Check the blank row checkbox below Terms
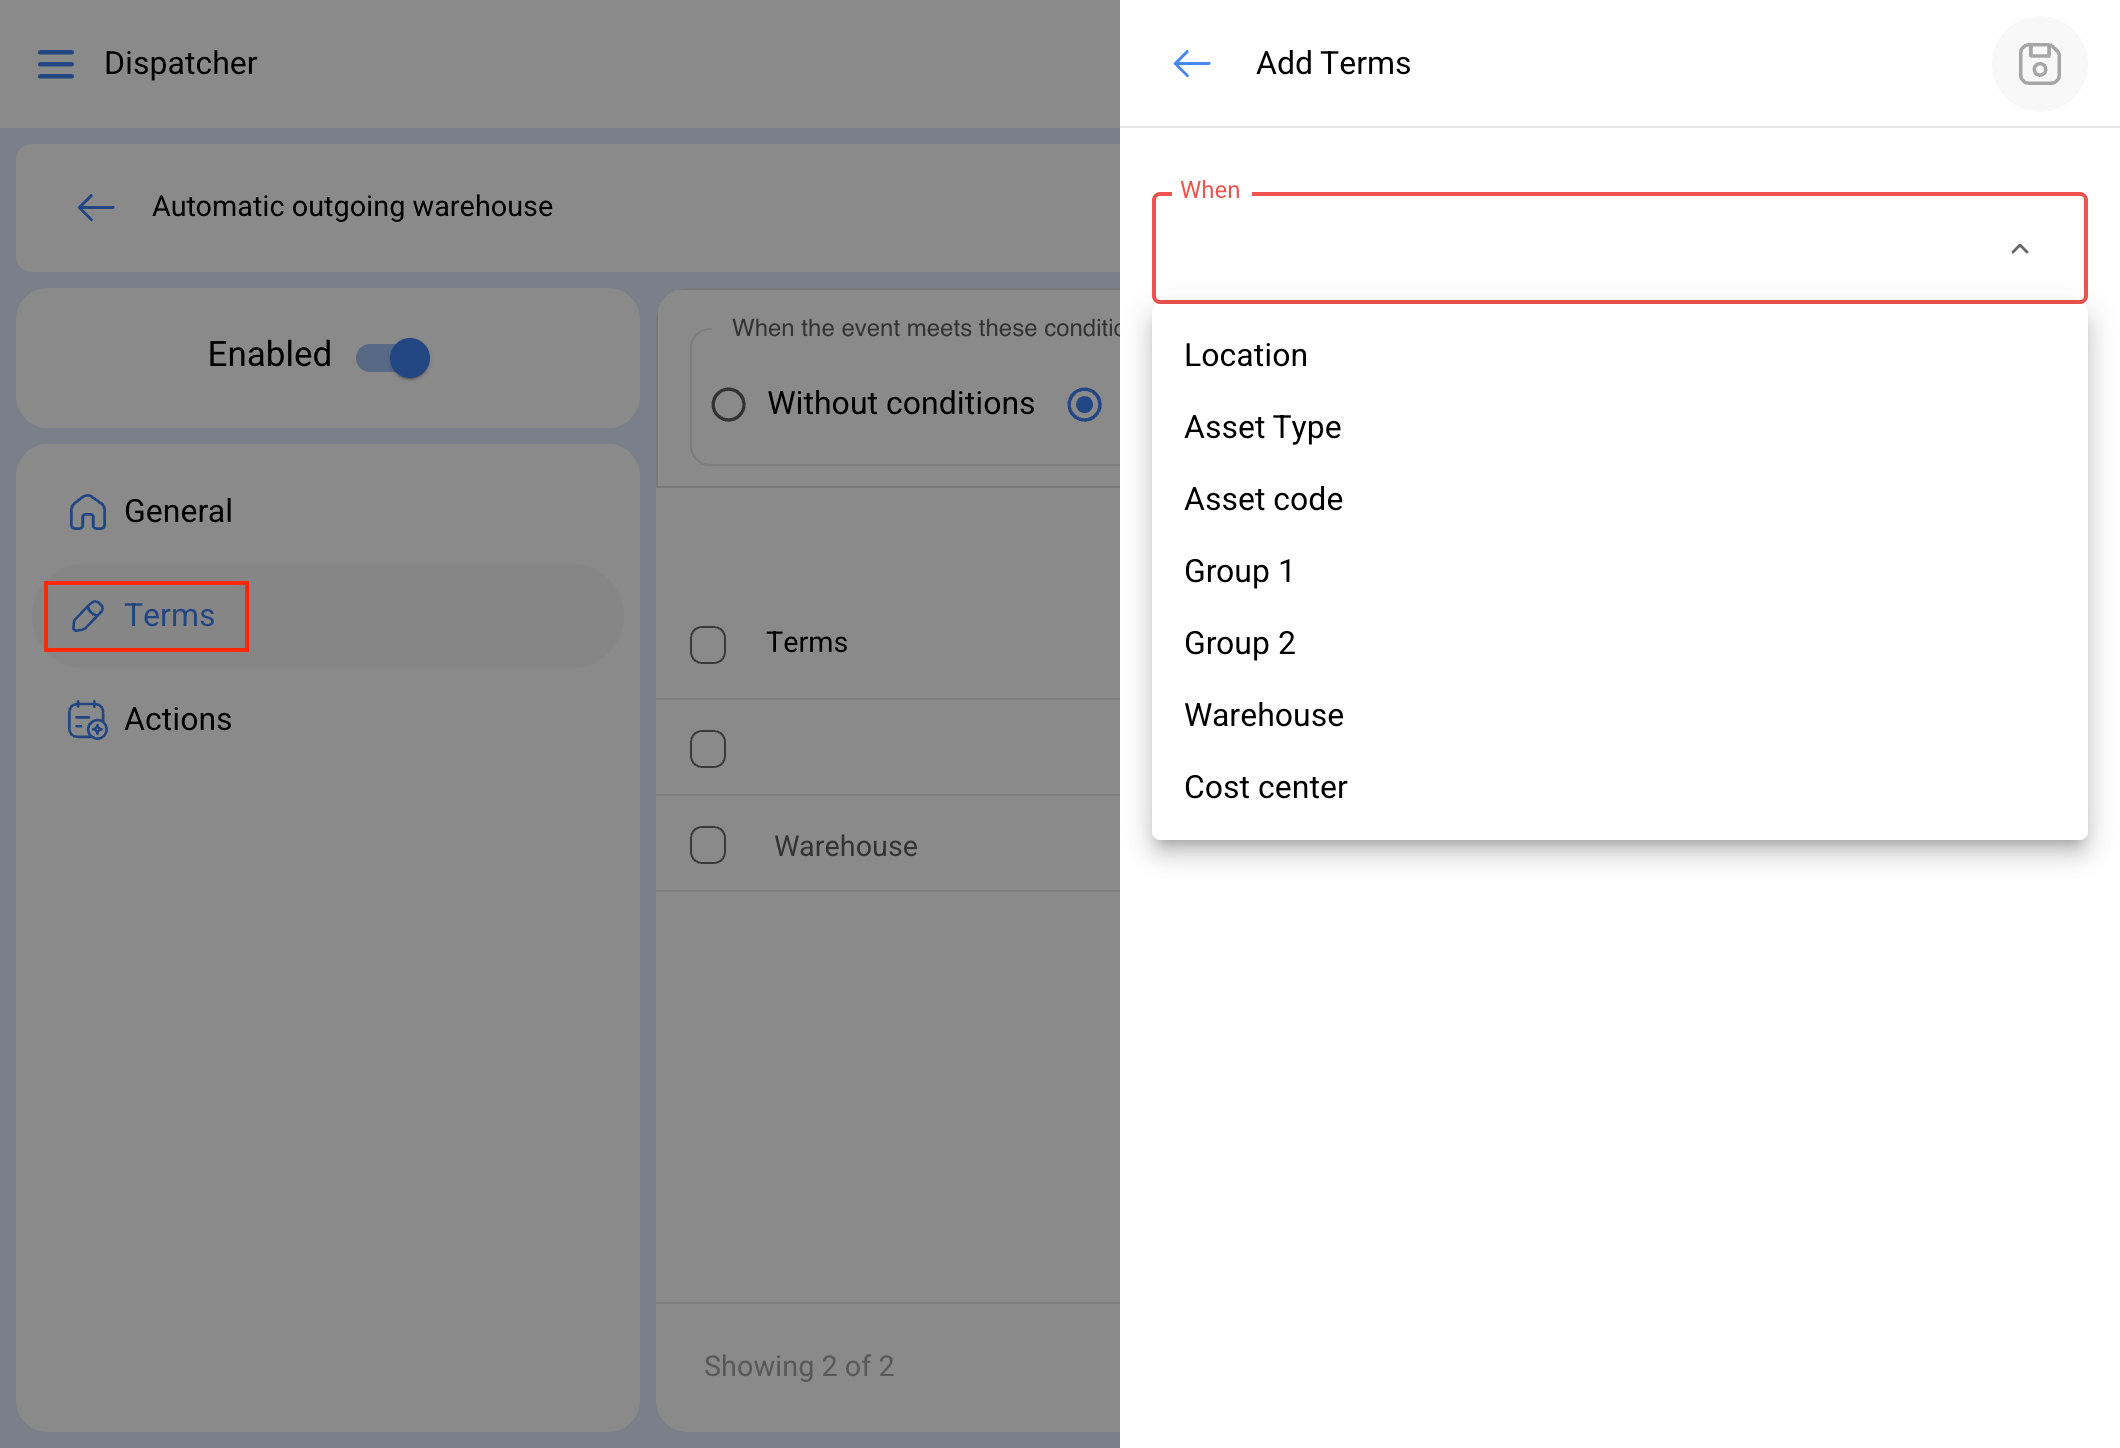The height and width of the screenshot is (1448, 2120). click(708, 748)
